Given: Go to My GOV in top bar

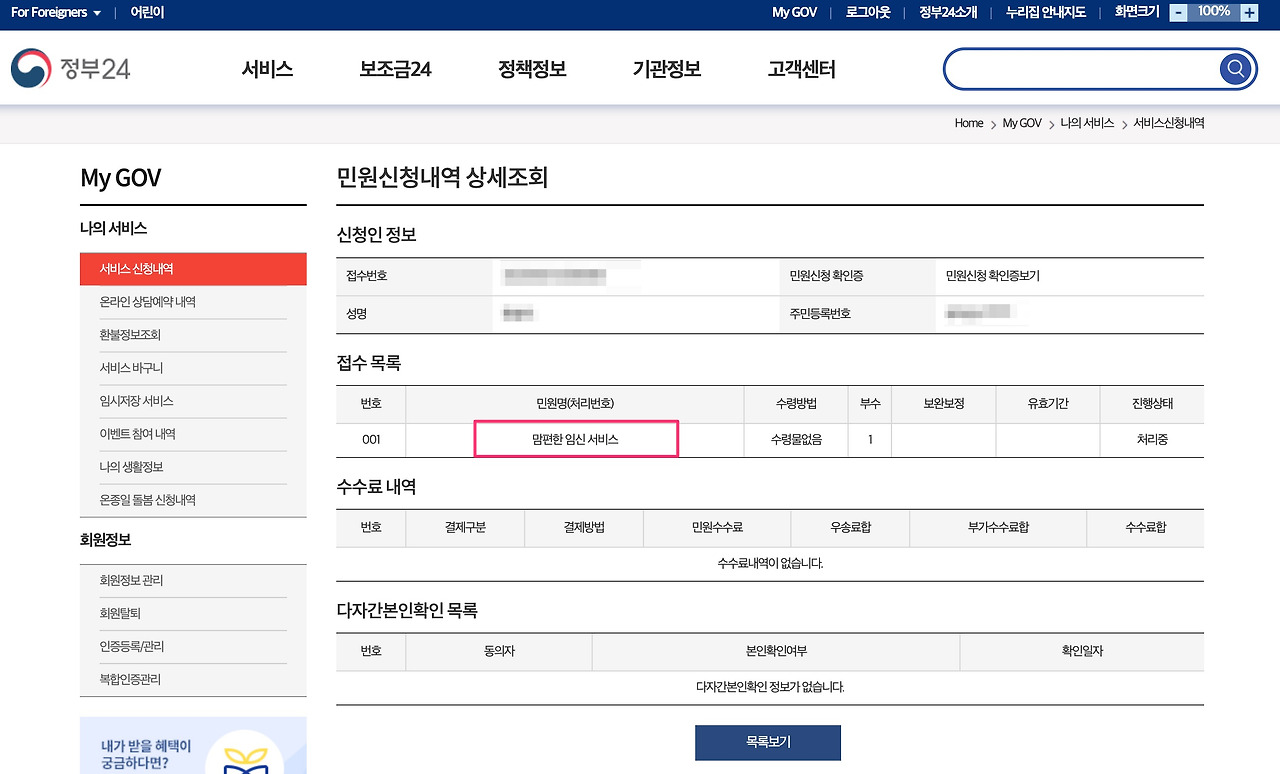Looking at the screenshot, I should [794, 12].
